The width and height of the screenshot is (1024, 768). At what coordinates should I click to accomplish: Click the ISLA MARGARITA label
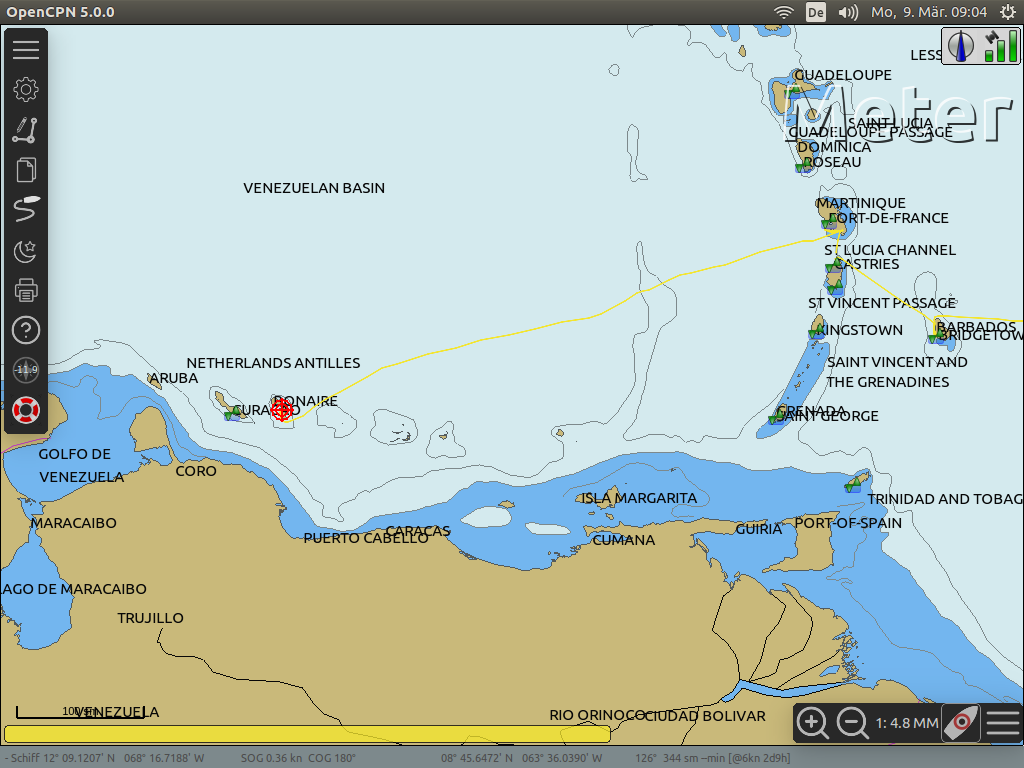coord(639,498)
